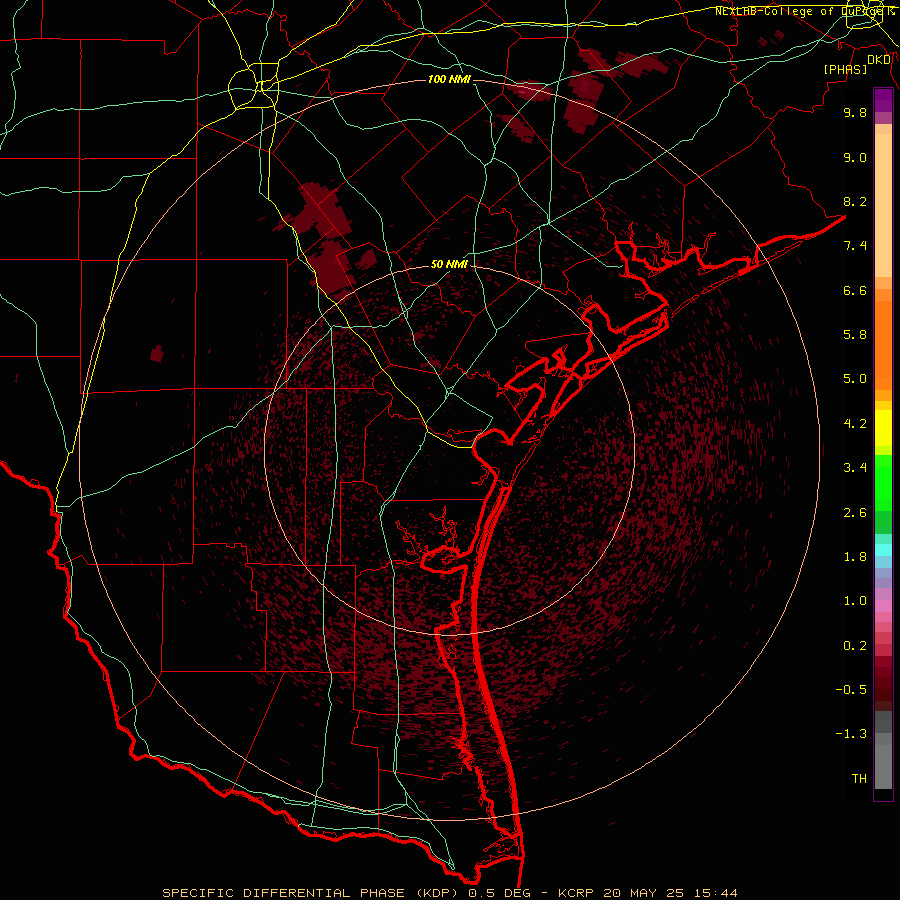
Task: Click the 5.0 legend value
Action: click(855, 379)
